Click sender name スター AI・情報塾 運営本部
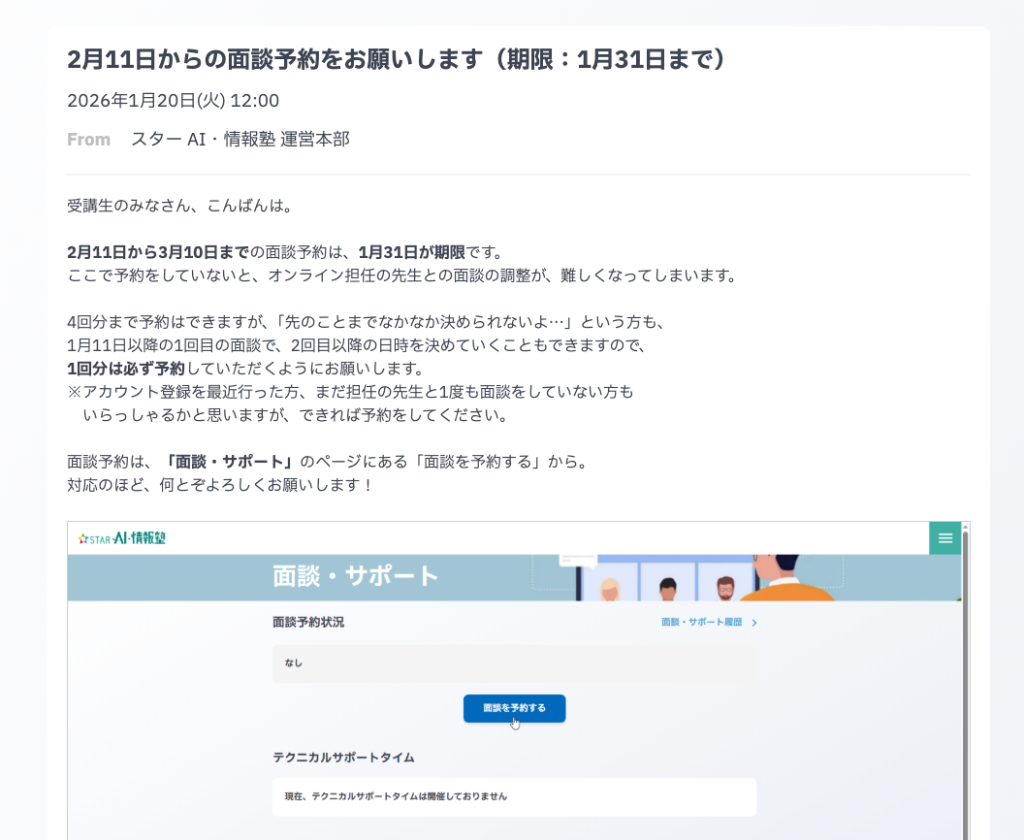The height and width of the screenshot is (840, 1024). click(240, 139)
